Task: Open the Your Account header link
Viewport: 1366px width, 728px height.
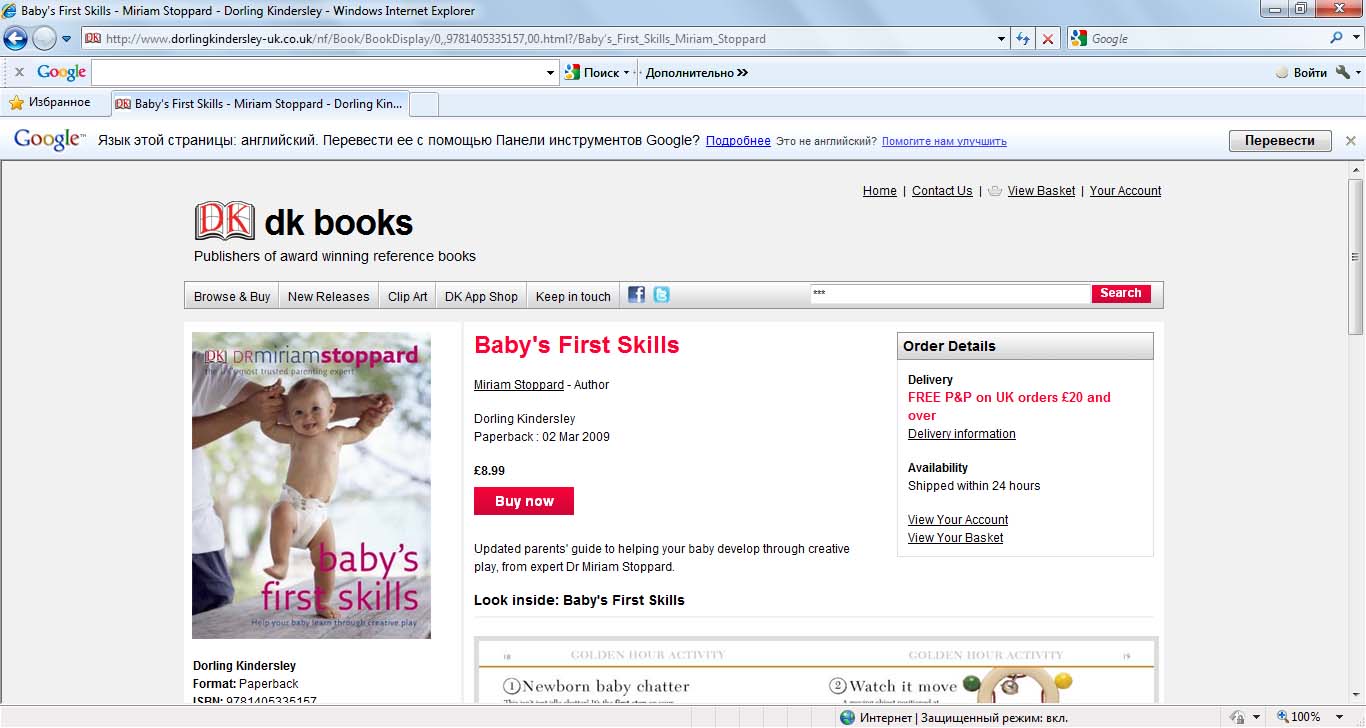Action: 1126,191
